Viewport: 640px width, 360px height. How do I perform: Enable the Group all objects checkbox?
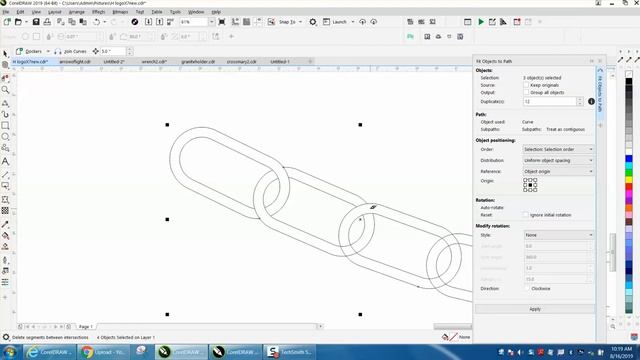[x=526, y=92]
